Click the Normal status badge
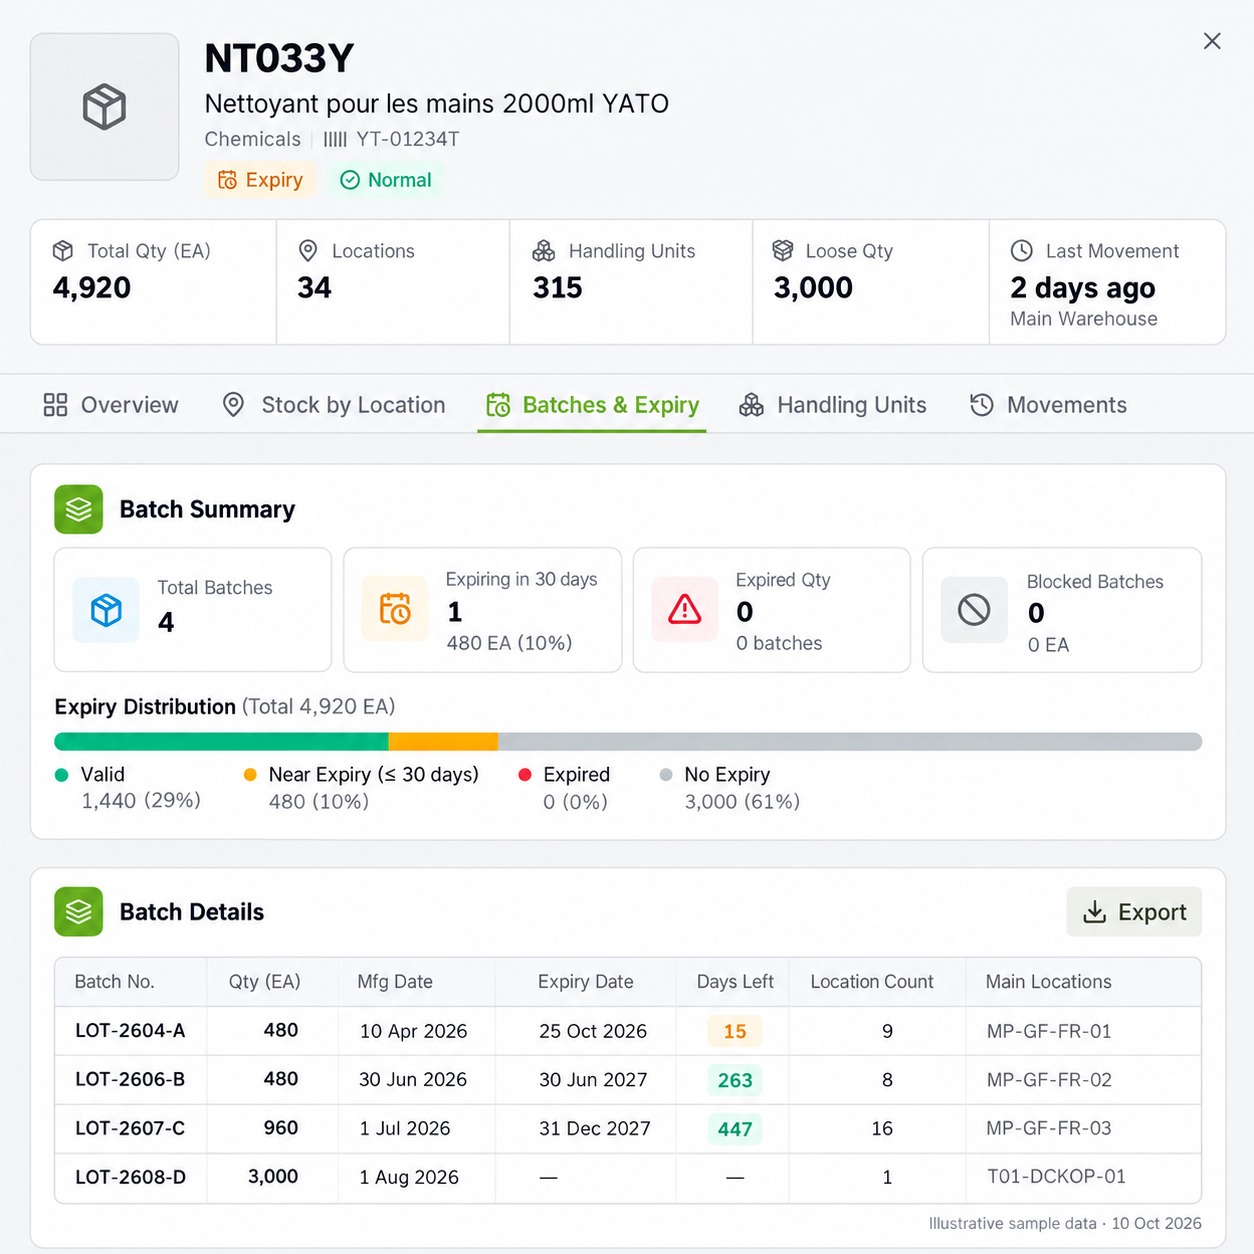Screen dimensions: 1254x1254 click(386, 180)
